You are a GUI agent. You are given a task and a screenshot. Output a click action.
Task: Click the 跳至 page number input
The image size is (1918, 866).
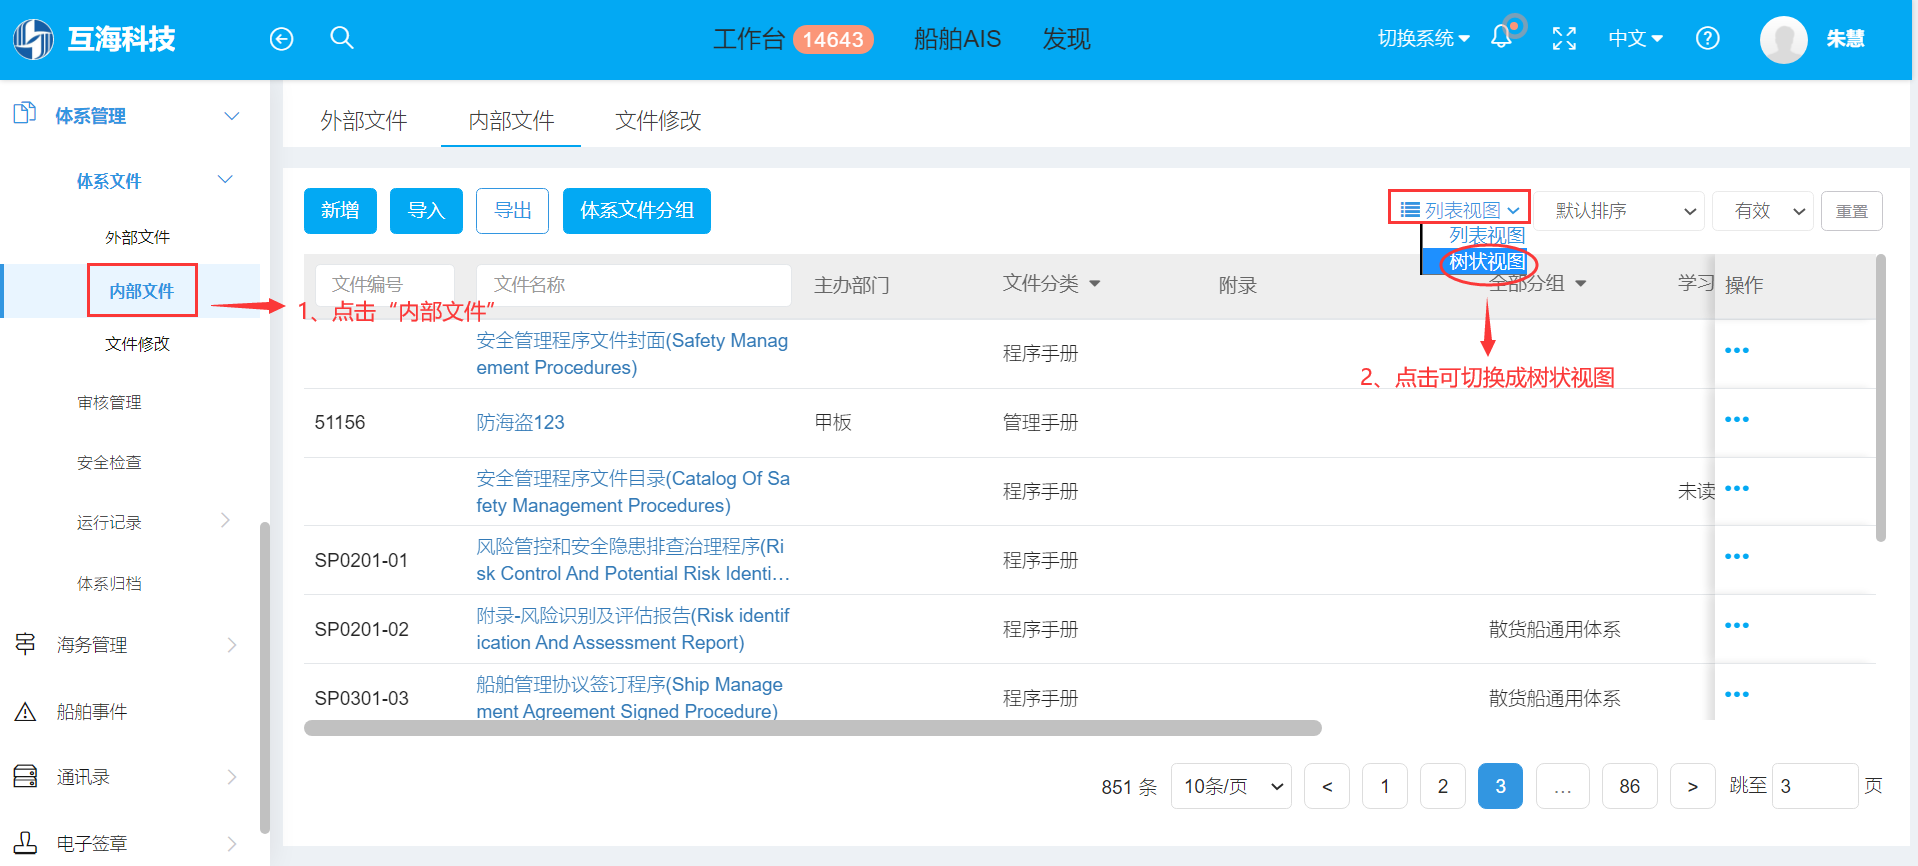point(1815,786)
